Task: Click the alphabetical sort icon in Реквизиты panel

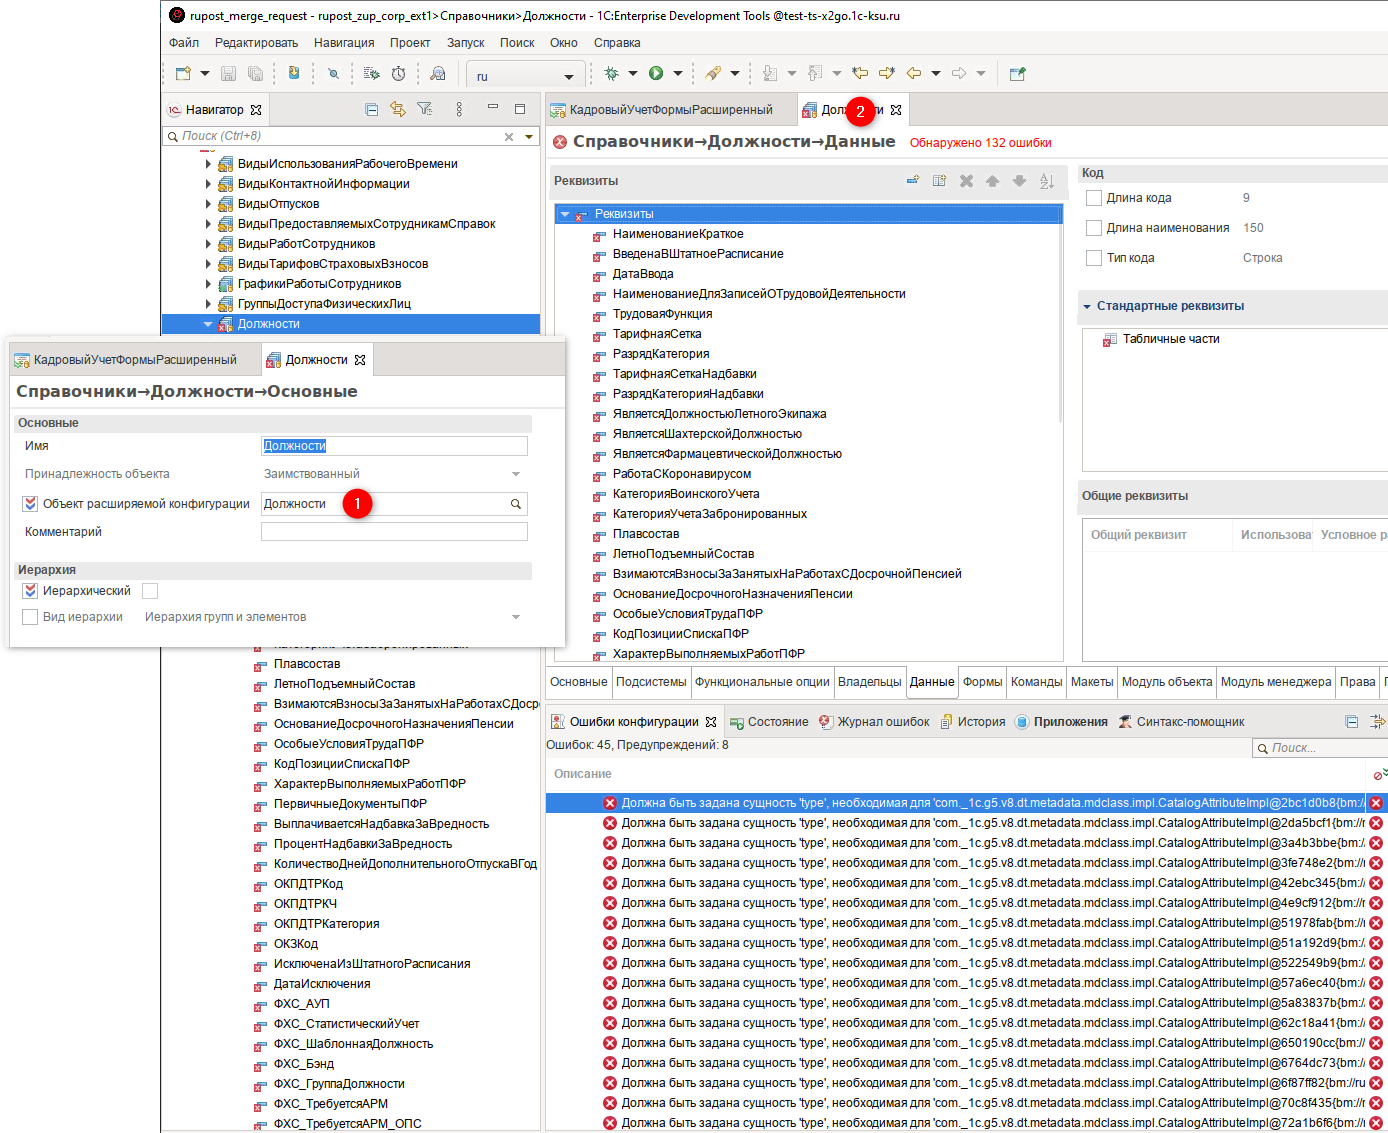Action: (1046, 180)
